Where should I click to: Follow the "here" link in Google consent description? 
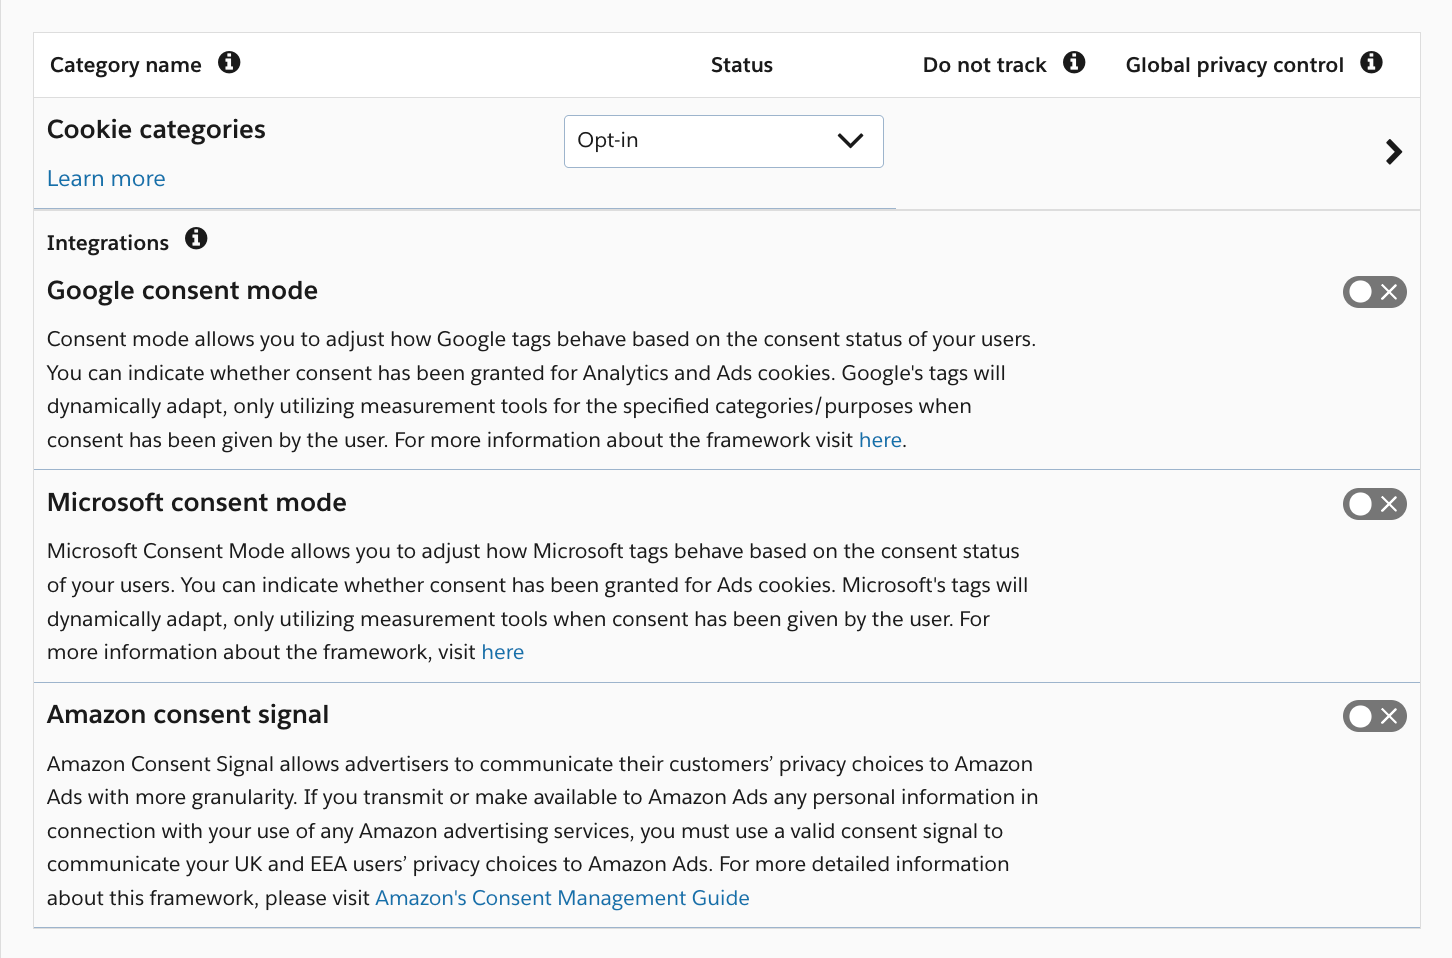click(x=880, y=440)
